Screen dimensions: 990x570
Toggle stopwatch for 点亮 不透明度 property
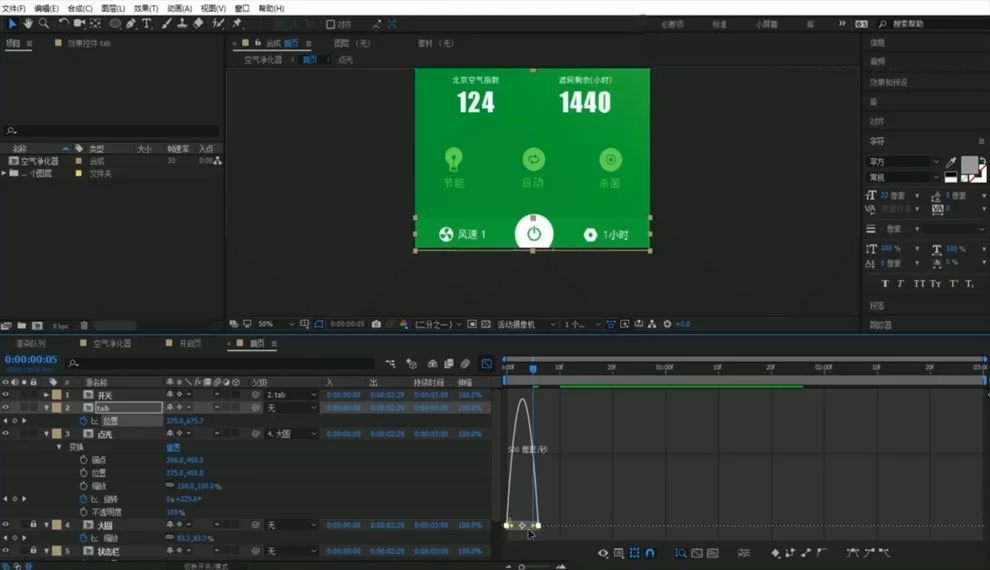point(83,512)
